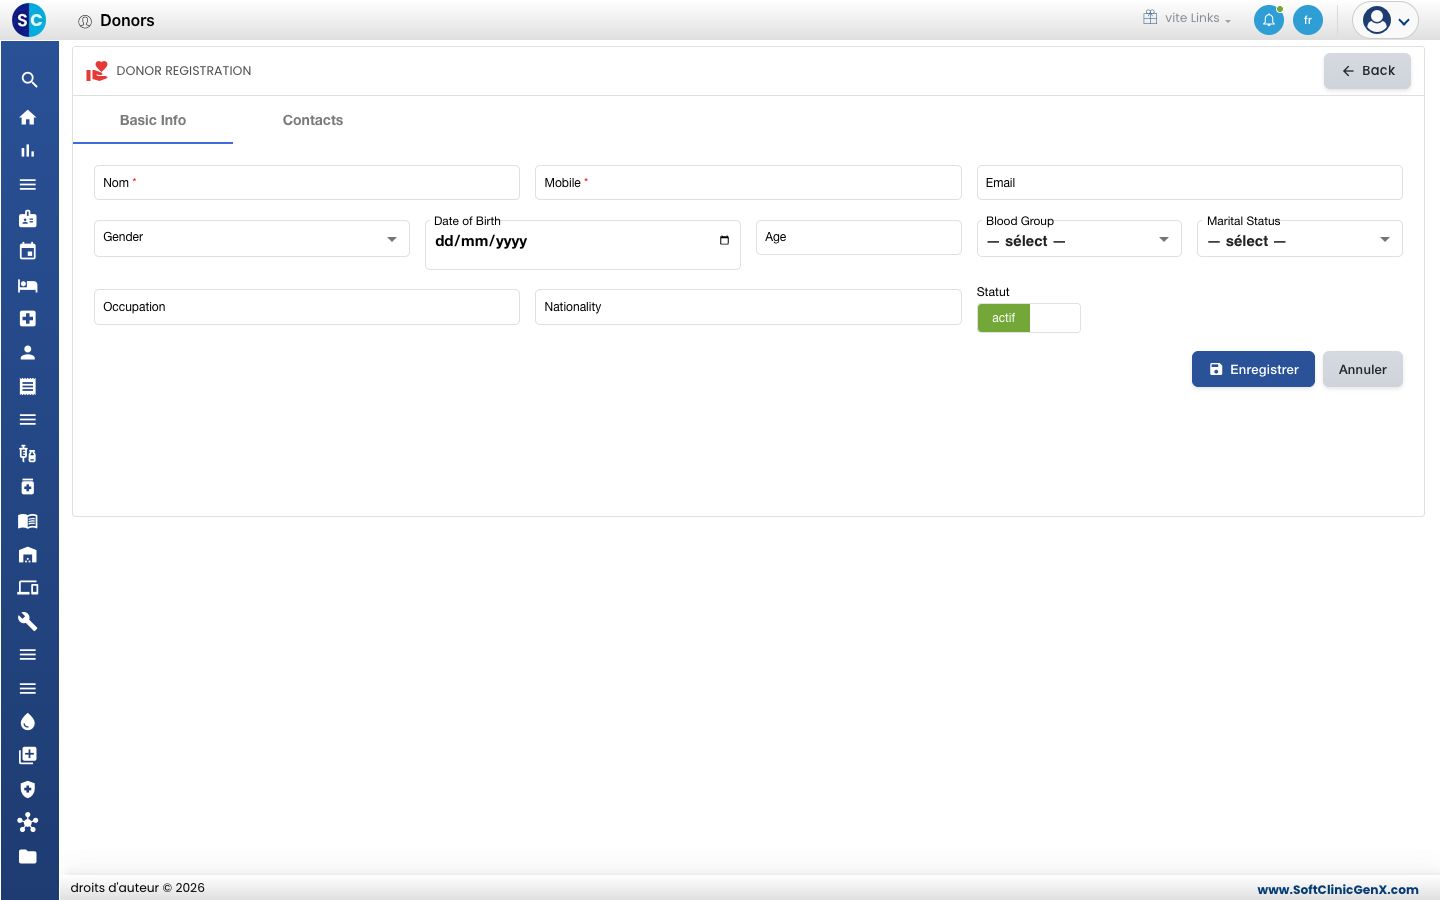Viewport: 1440px width, 900px height.
Task: Switch language using the fr button
Action: click(x=1308, y=20)
